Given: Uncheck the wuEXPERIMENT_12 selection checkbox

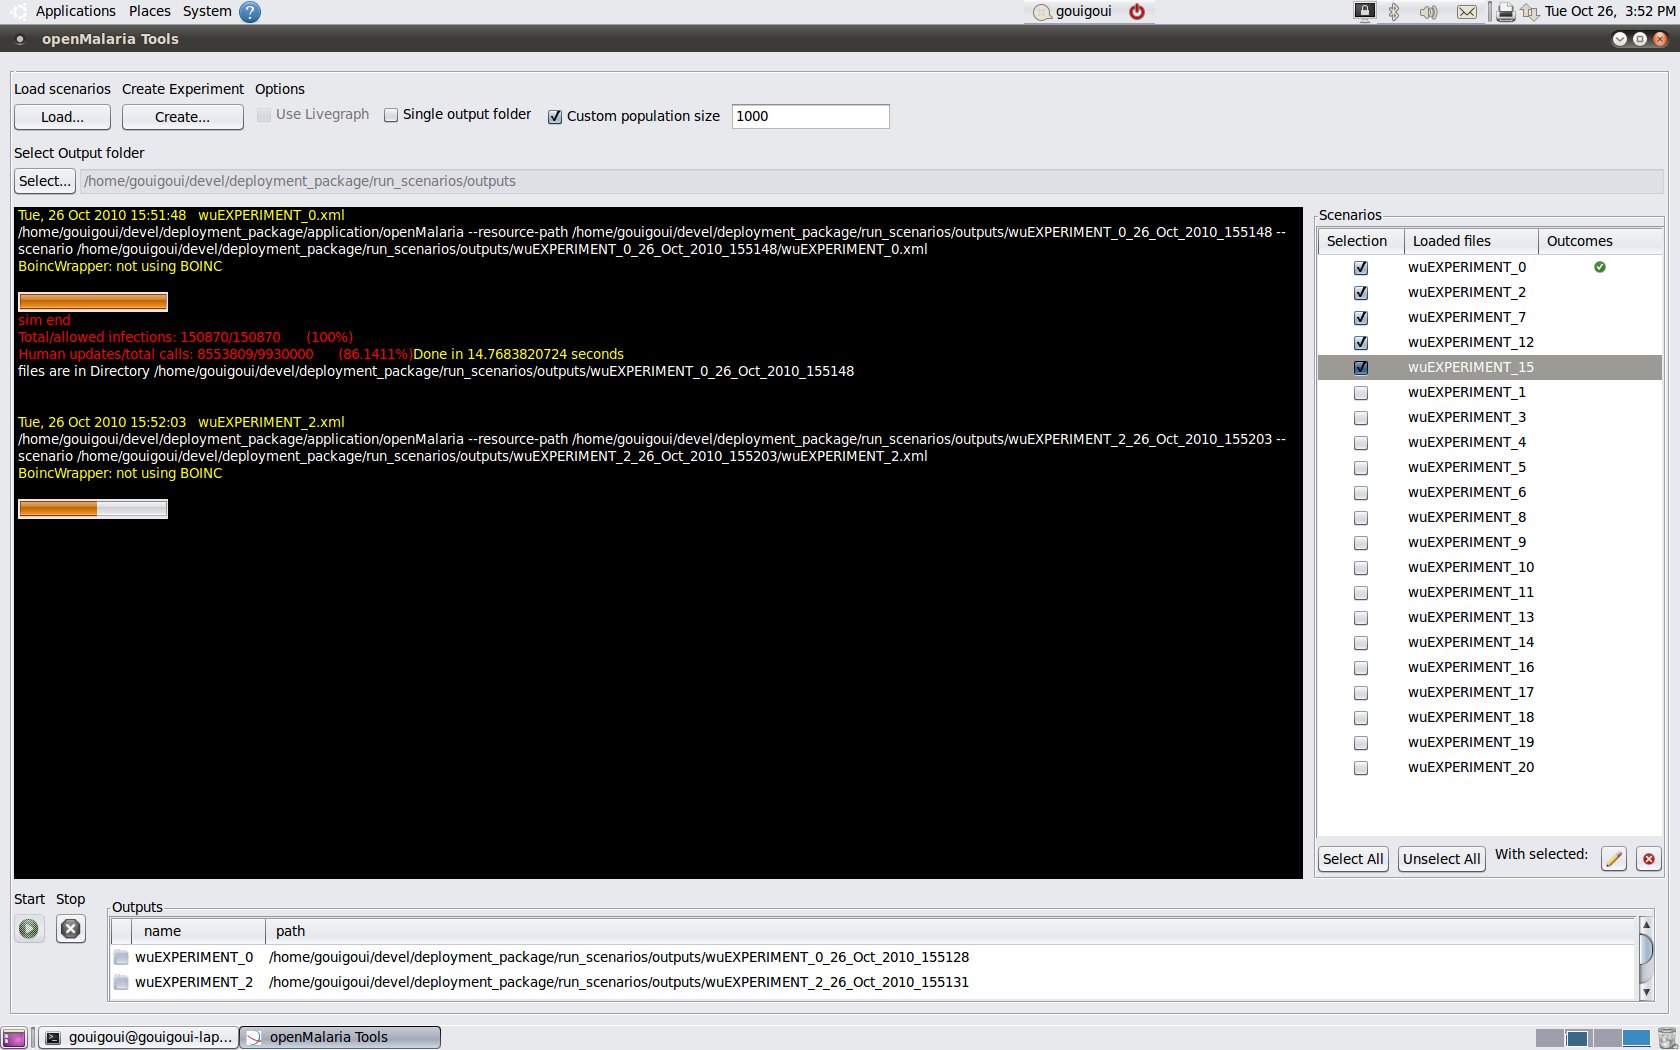Looking at the screenshot, I should [x=1361, y=343].
